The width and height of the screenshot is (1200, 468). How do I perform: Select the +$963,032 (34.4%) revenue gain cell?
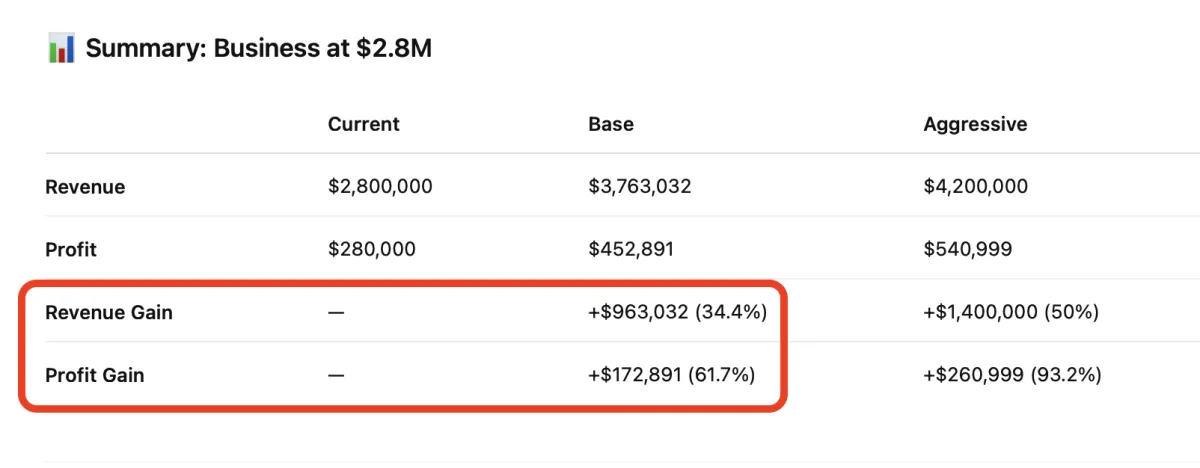point(677,312)
